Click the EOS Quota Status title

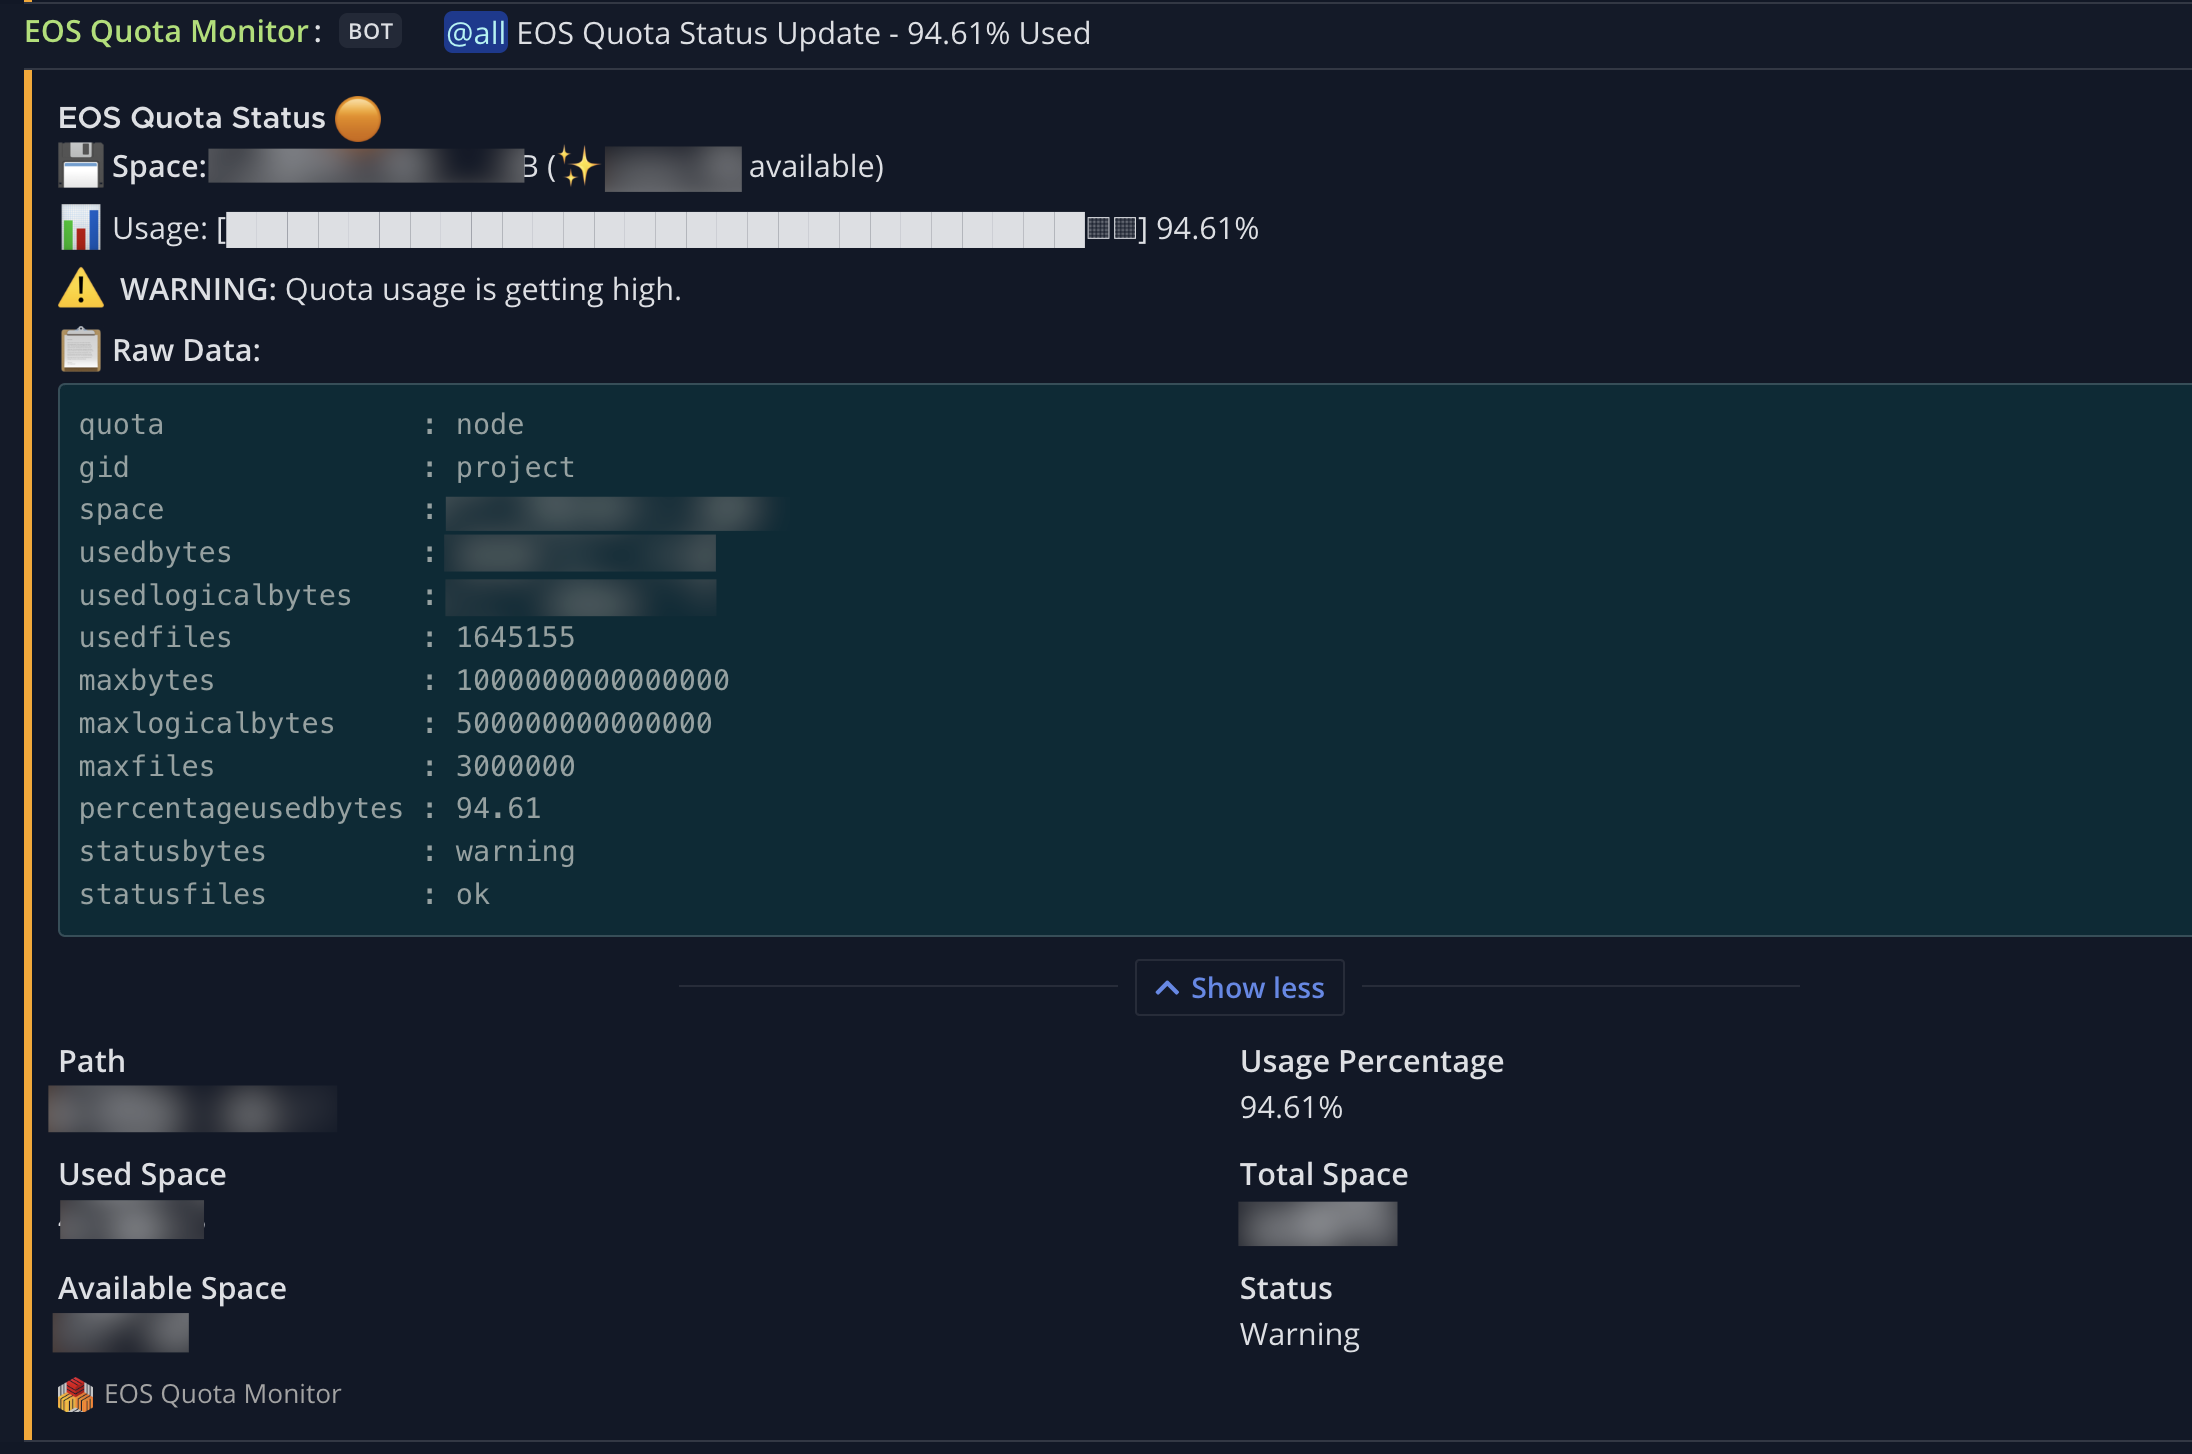point(191,118)
